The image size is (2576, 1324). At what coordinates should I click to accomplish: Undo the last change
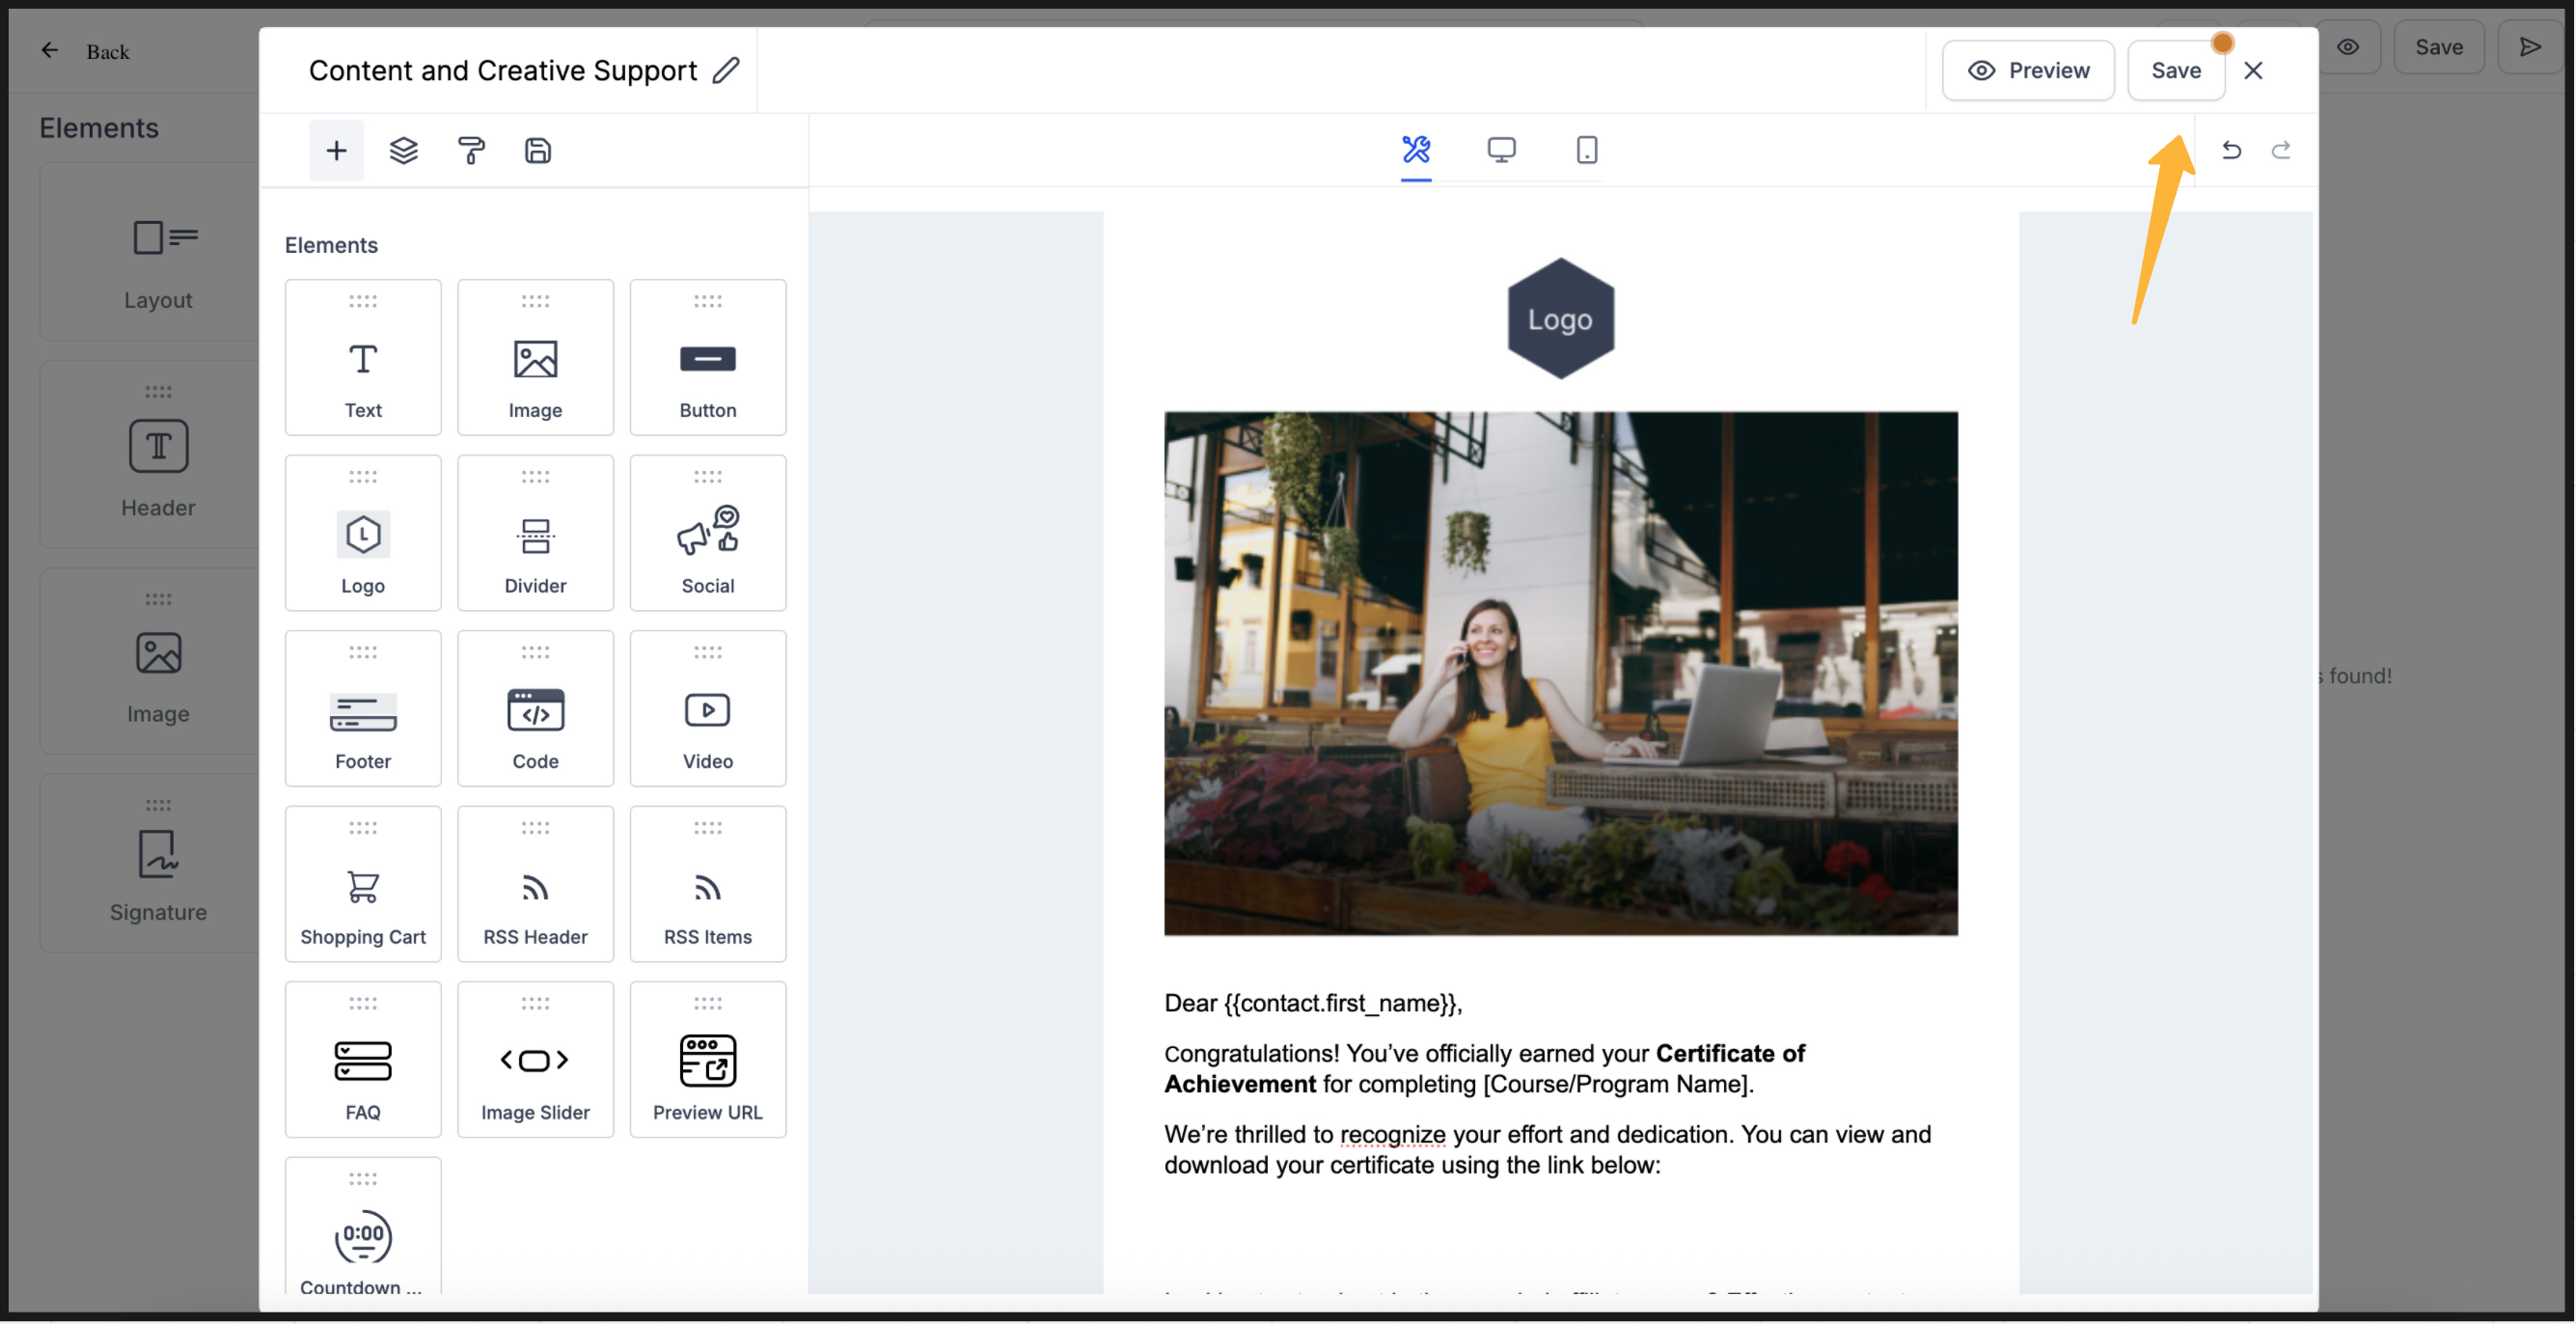[2231, 150]
